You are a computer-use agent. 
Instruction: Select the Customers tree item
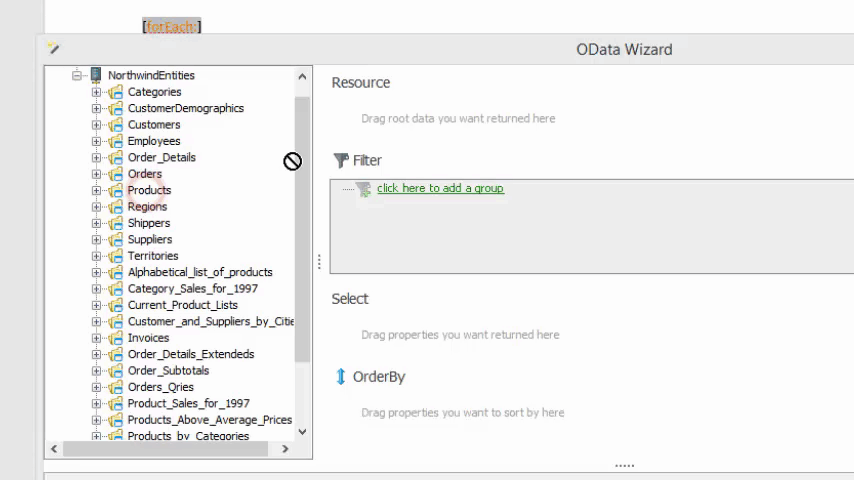[x=154, y=125]
